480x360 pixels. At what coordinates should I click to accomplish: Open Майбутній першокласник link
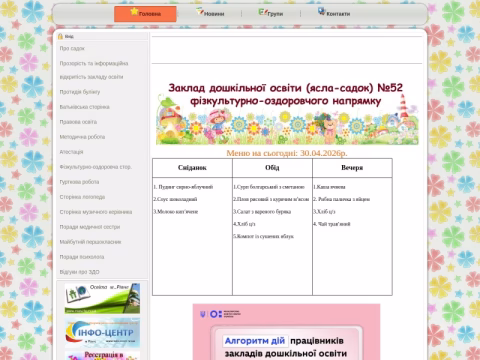pos(90,242)
